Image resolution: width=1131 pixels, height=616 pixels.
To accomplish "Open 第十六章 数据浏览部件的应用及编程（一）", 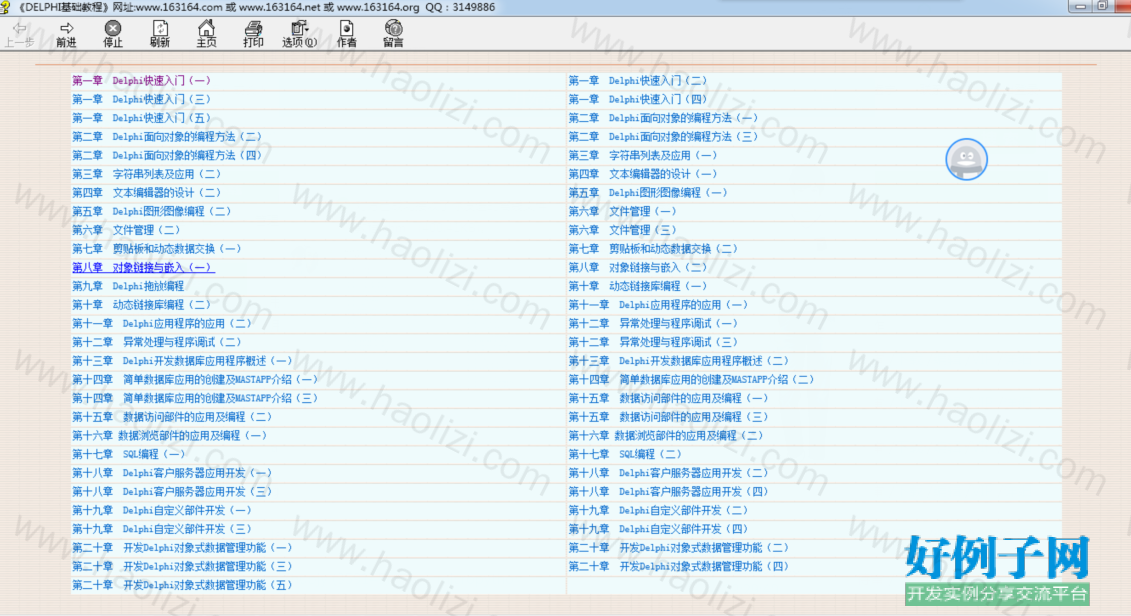I will (x=170, y=436).
